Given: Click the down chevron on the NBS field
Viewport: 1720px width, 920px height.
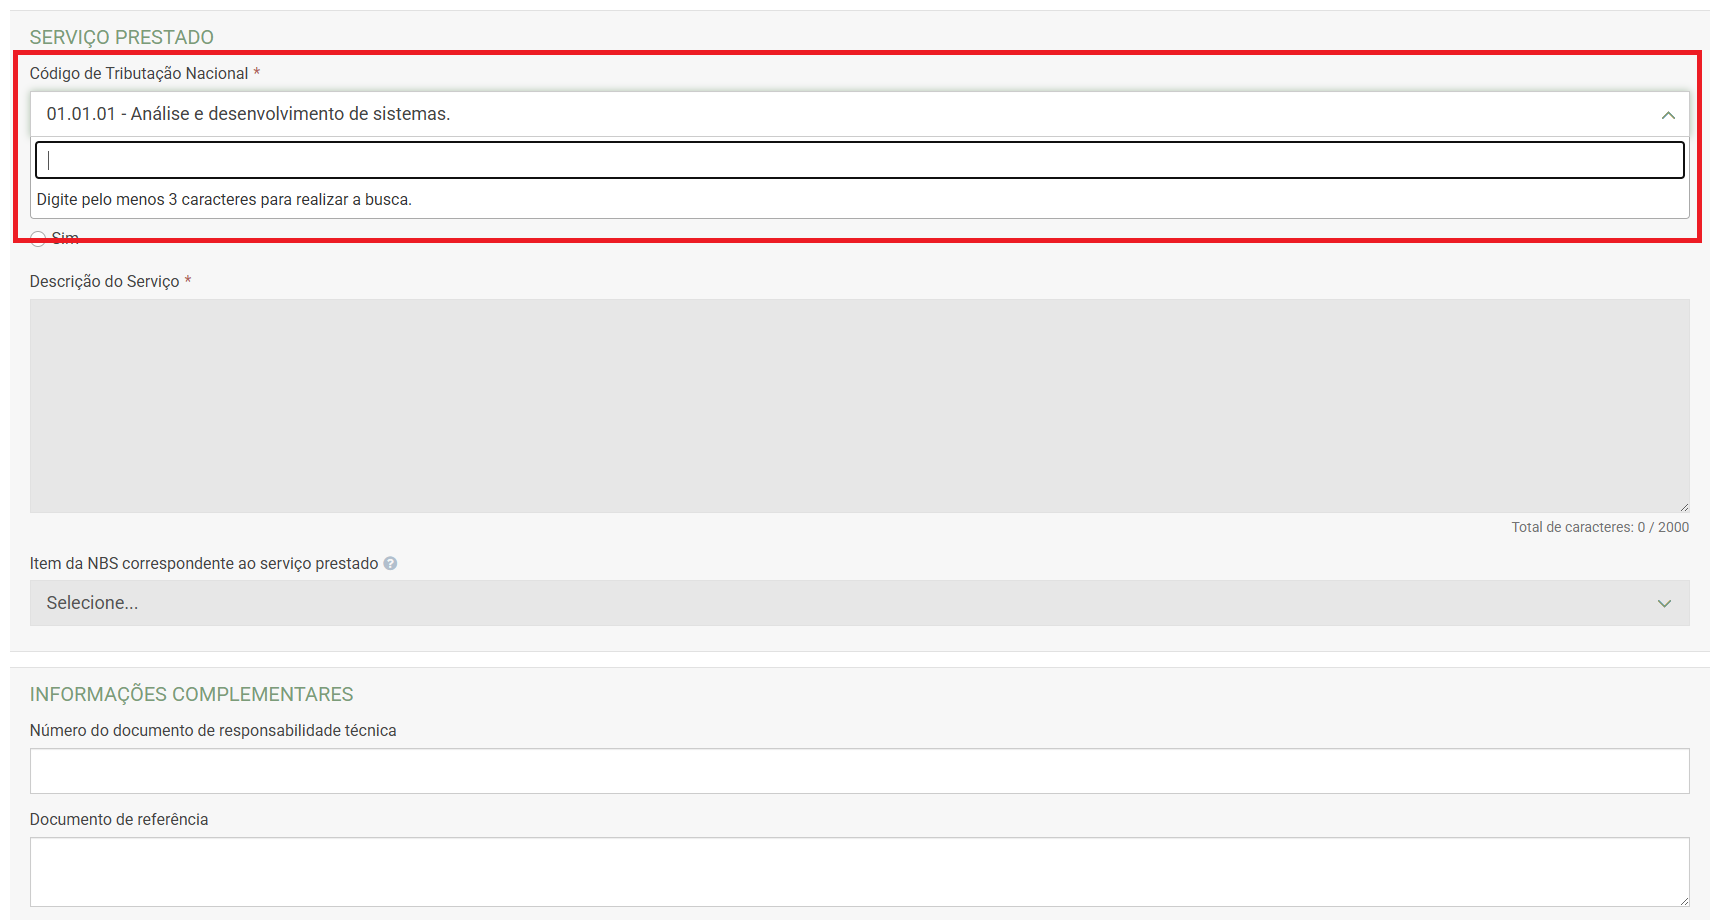Looking at the screenshot, I should (1664, 604).
